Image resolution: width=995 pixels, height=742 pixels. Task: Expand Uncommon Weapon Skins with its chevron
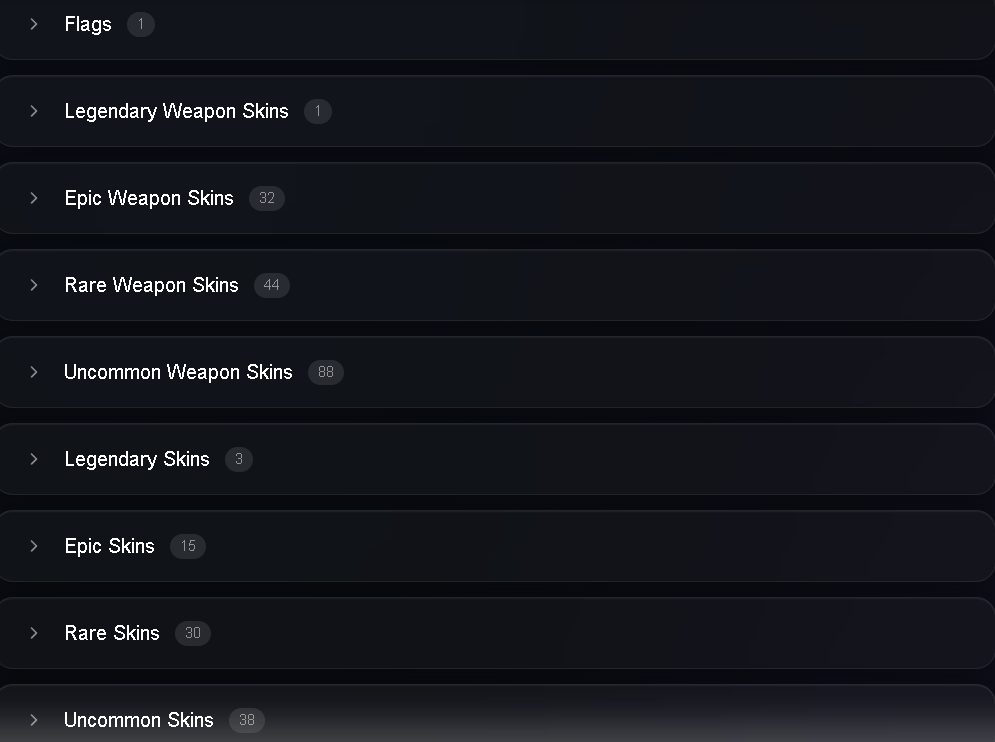(34, 372)
